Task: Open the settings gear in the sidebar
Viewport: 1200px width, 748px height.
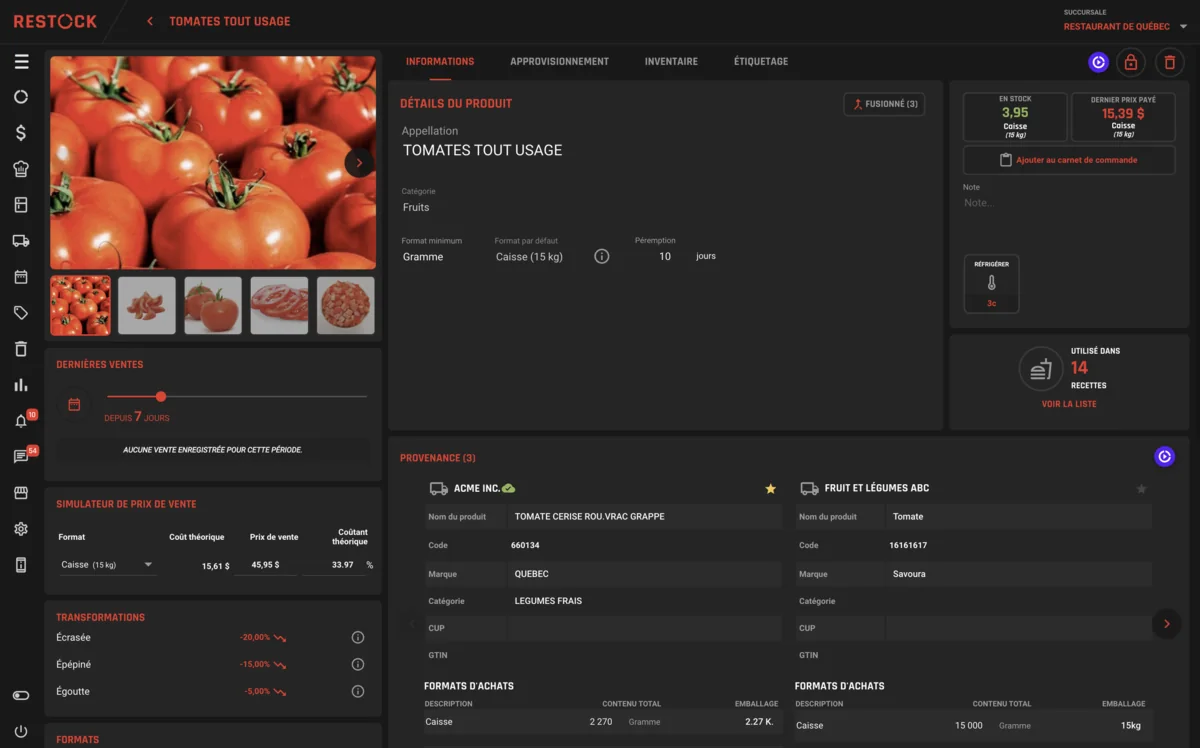Action: tap(21, 529)
